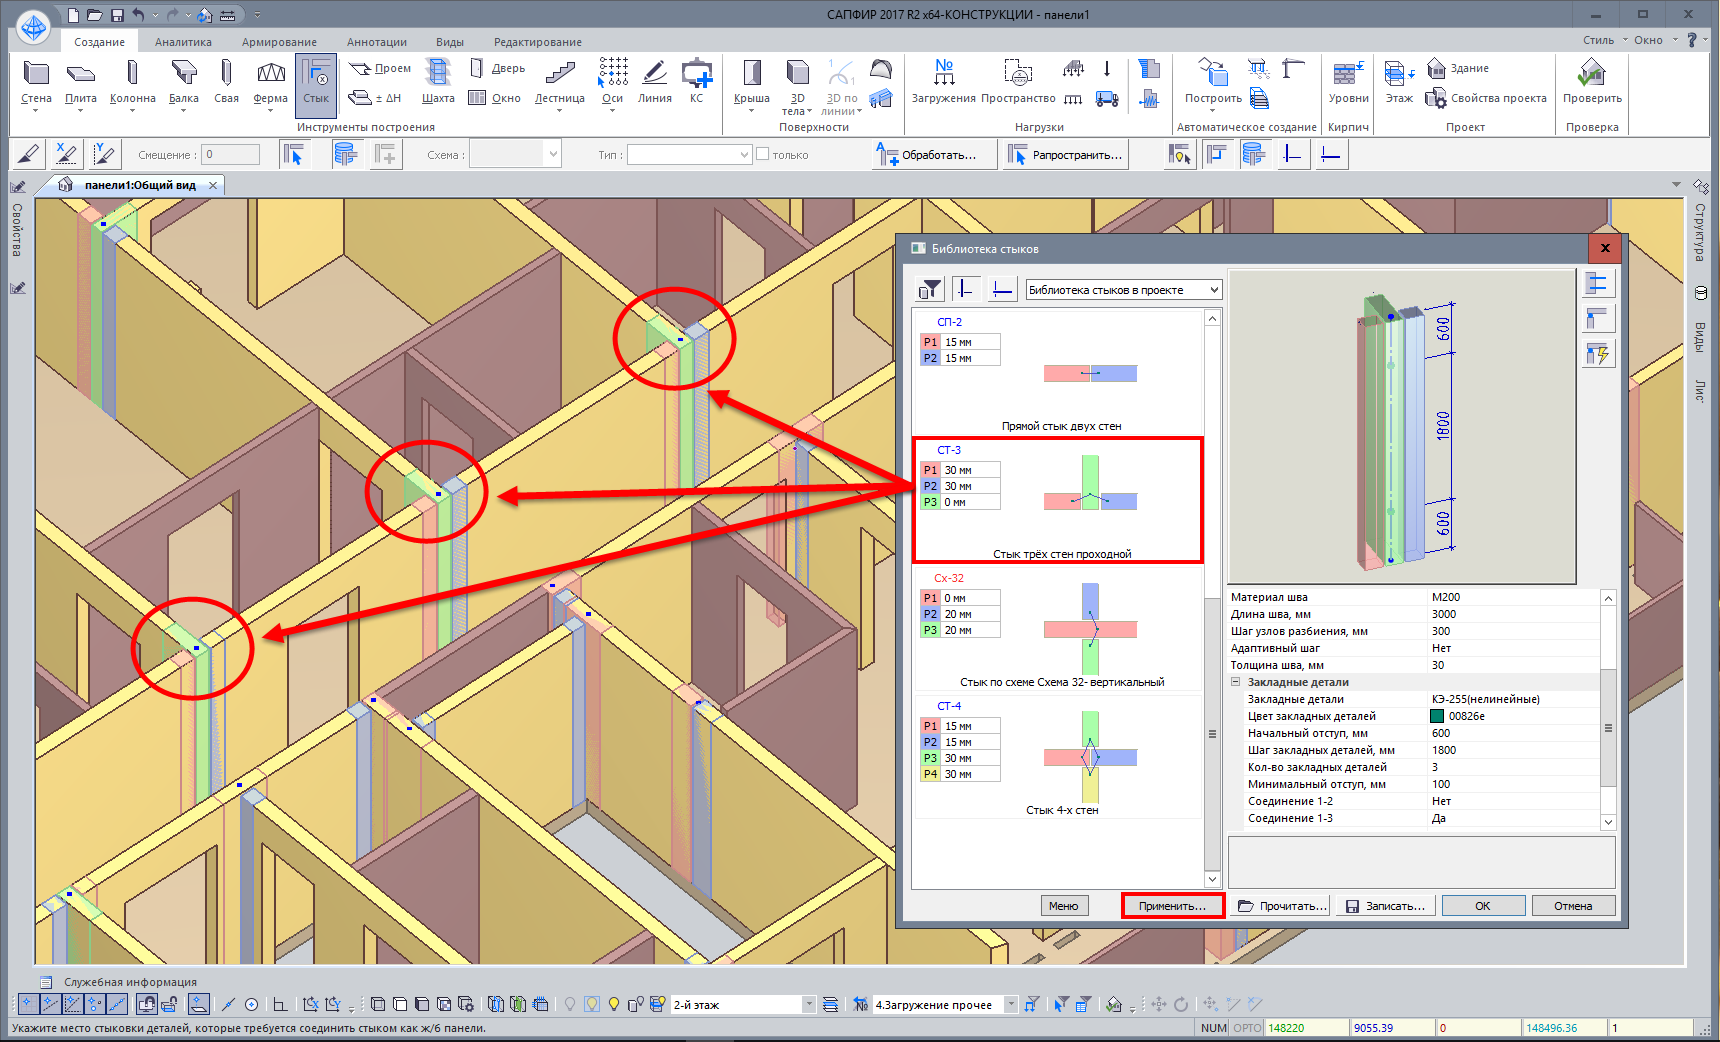The height and width of the screenshot is (1042, 1720).
Task: Open the Аннотации ribbon tab
Action: coord(376,42)
